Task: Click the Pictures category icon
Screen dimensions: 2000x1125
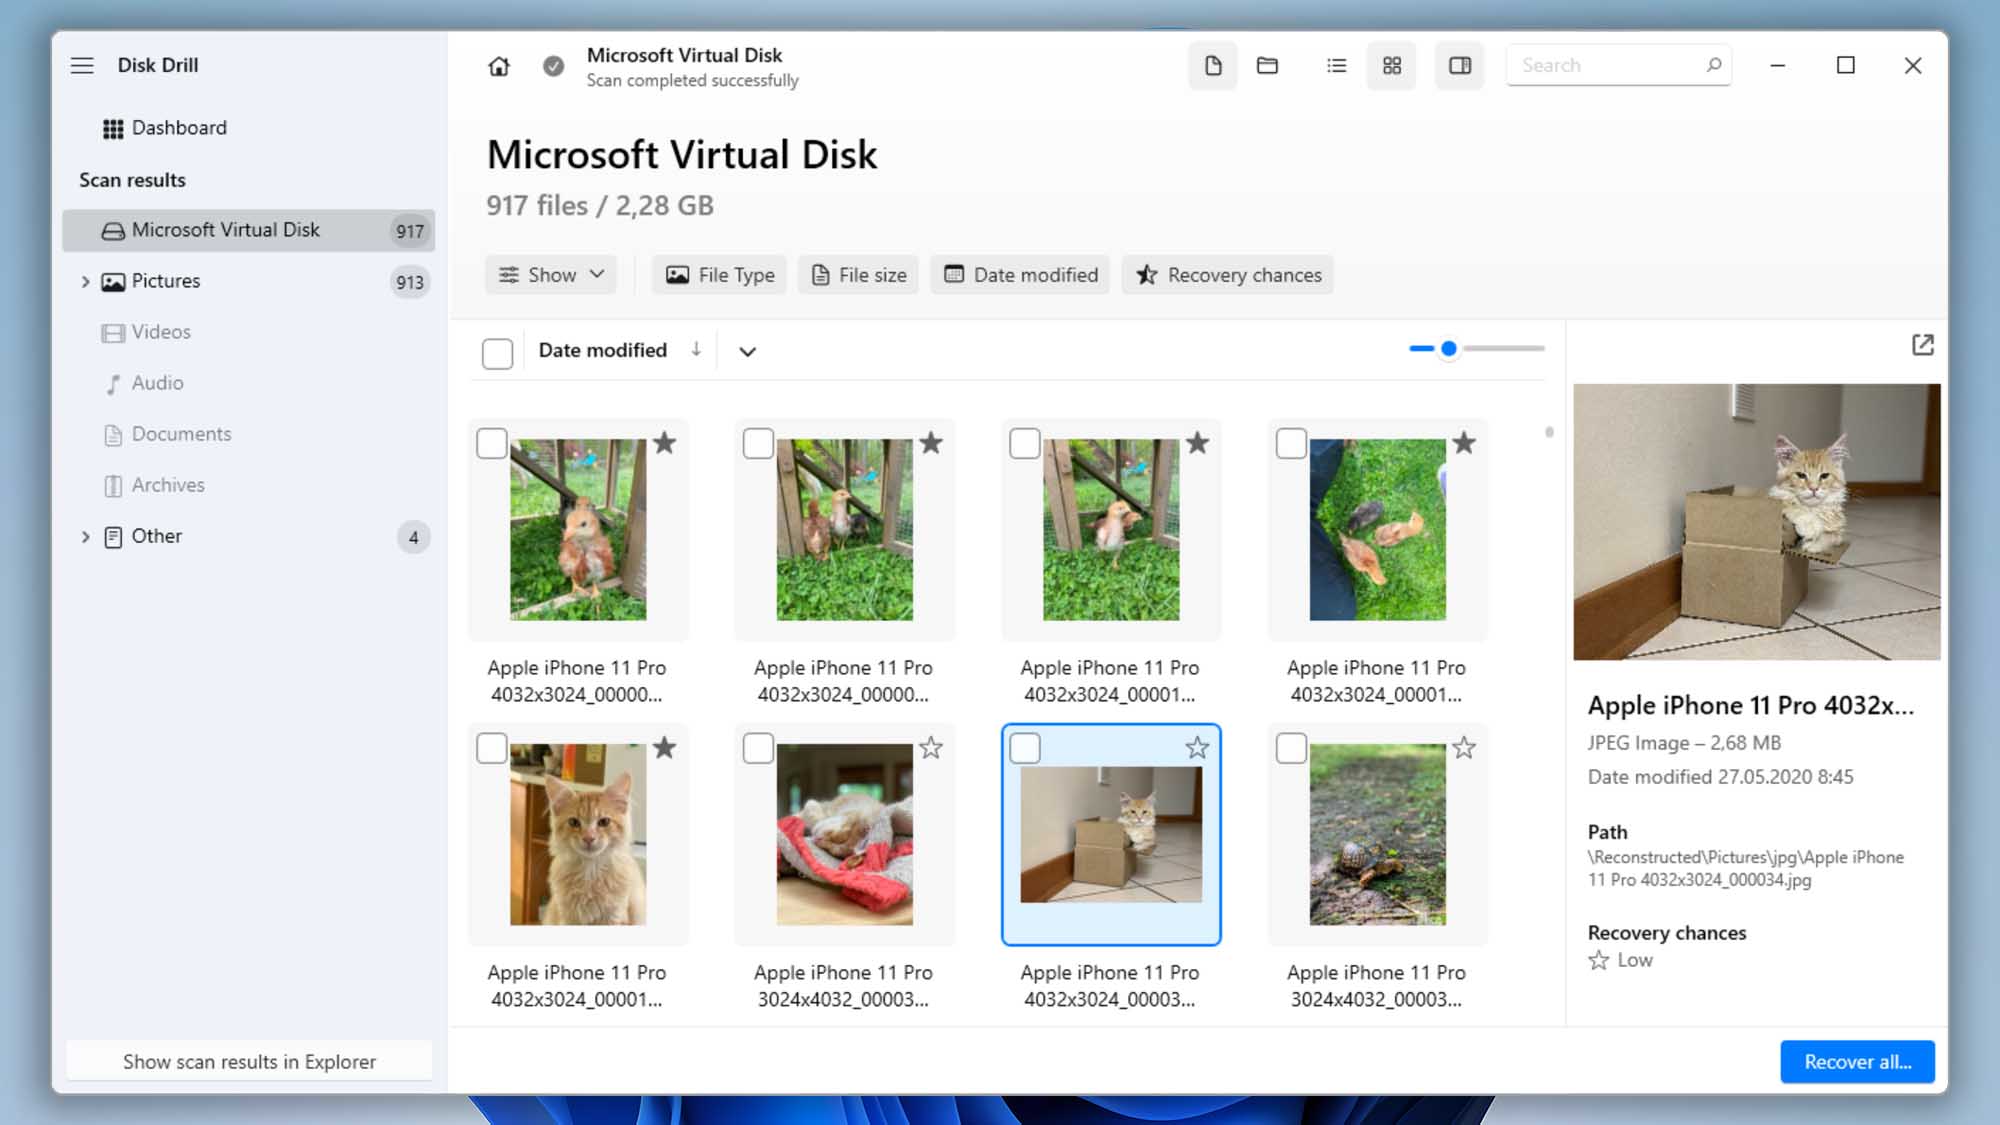Action: [x=113, y=282]
